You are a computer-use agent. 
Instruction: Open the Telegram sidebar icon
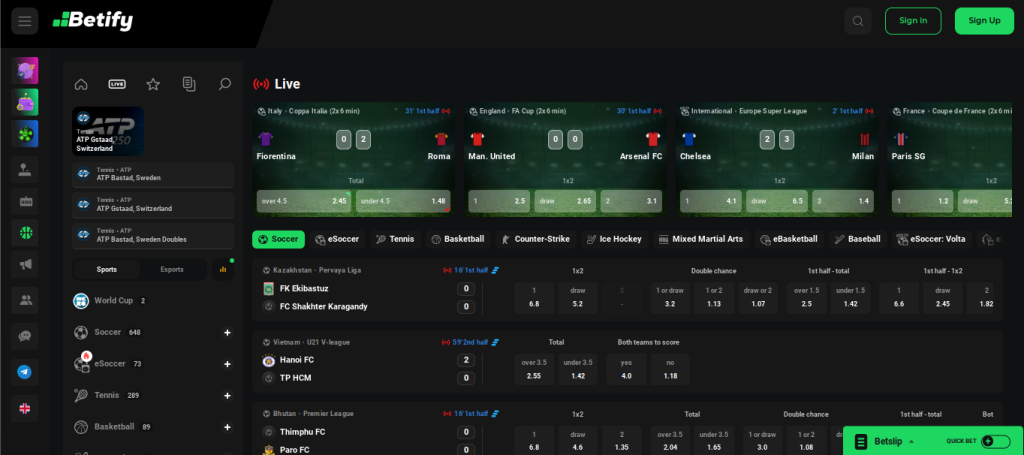click(x=25, y=372)
